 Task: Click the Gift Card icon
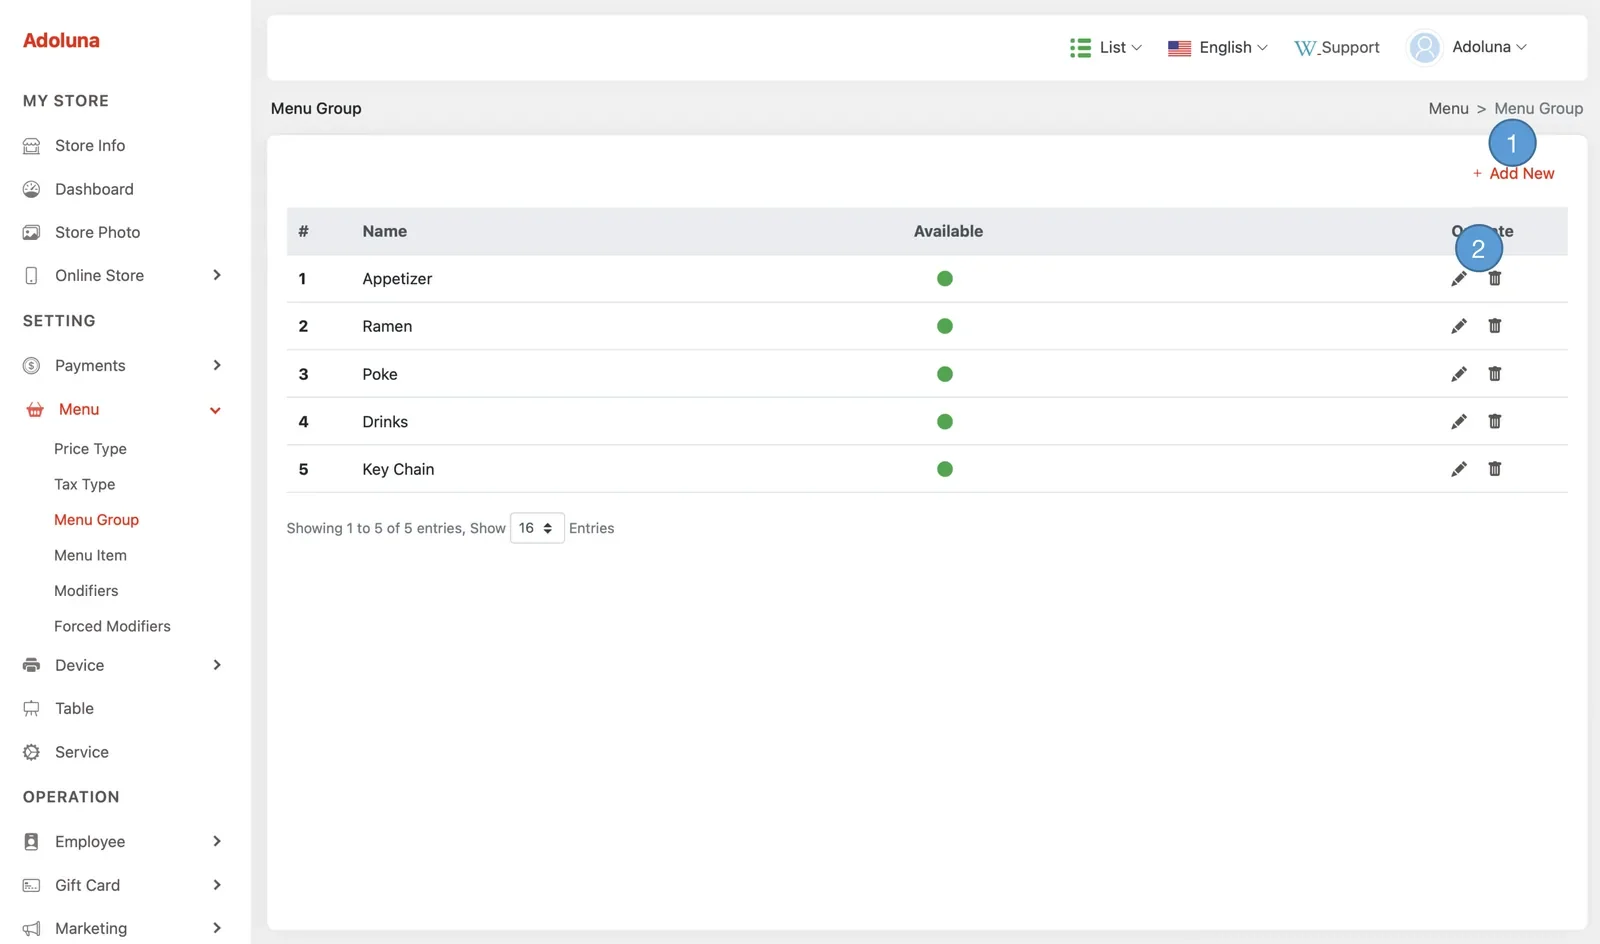point(32,885)
